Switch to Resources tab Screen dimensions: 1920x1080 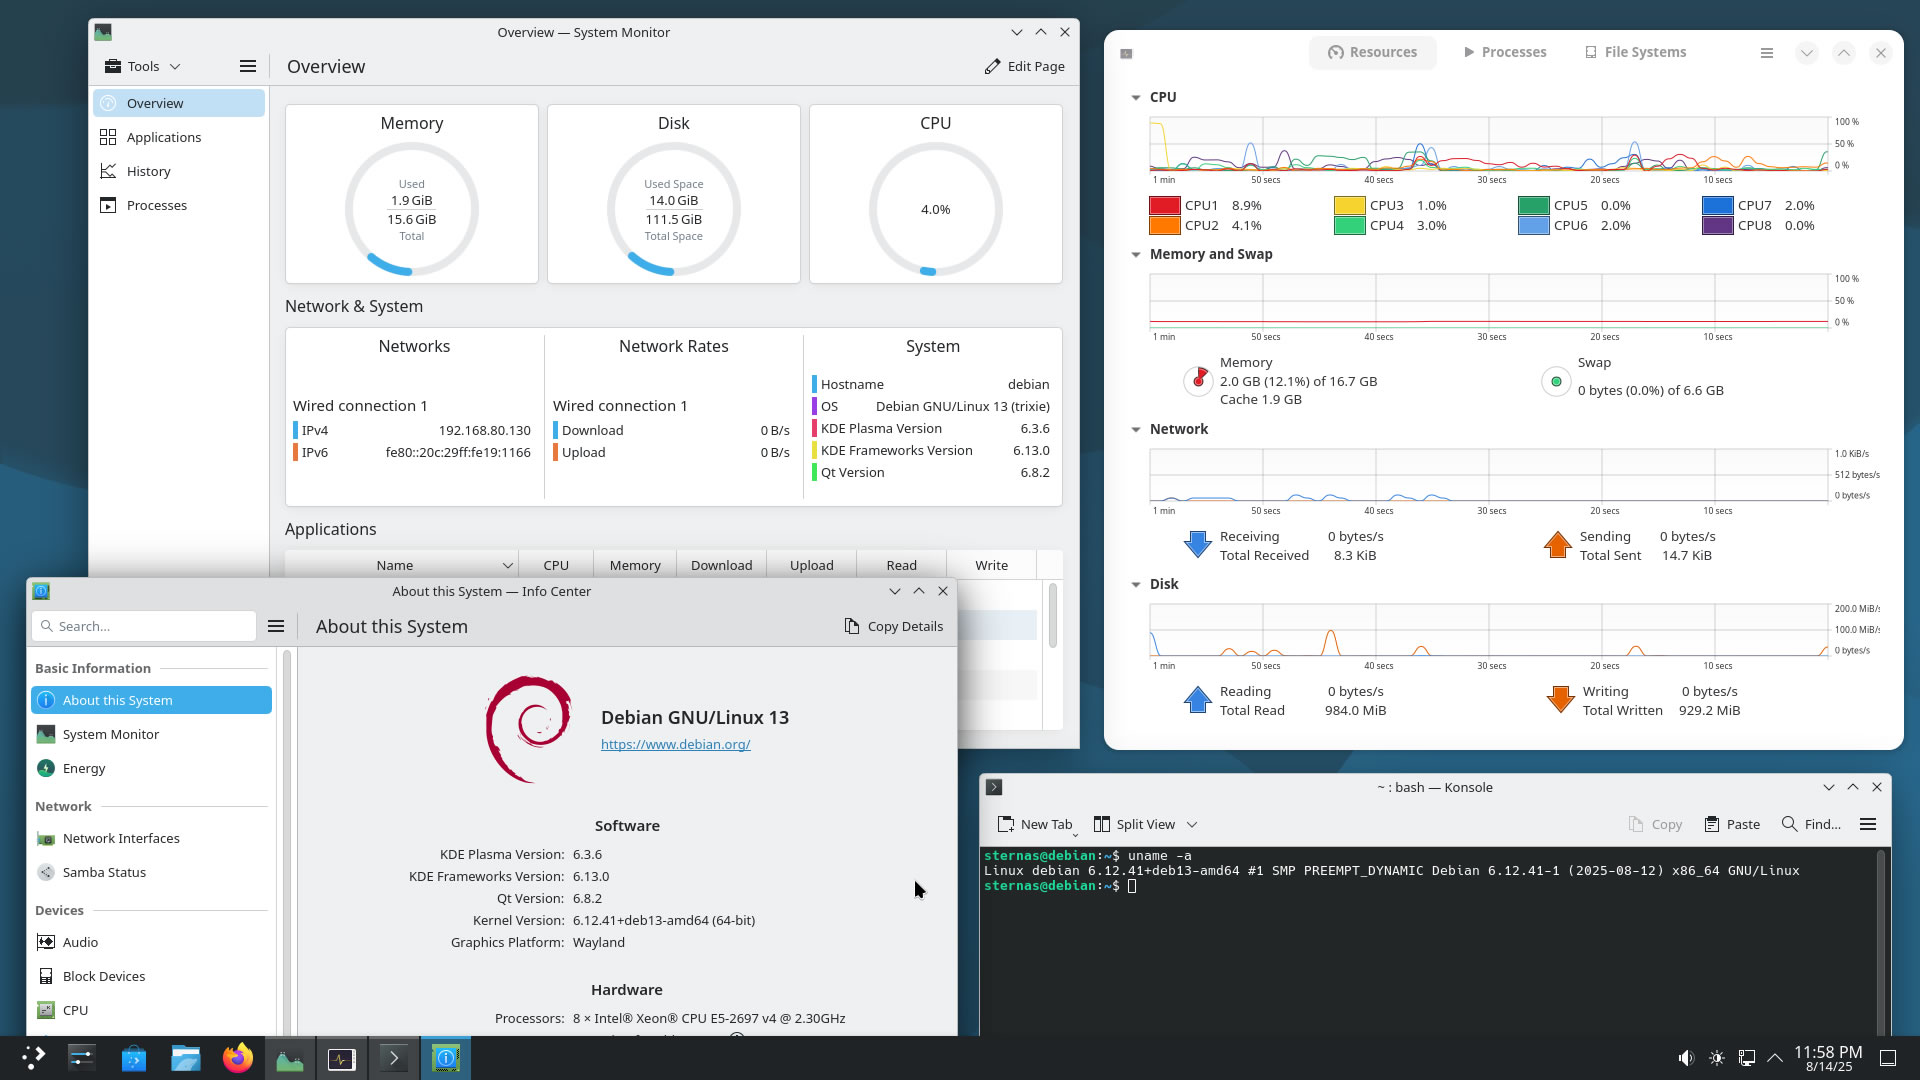pos(1372,52)
